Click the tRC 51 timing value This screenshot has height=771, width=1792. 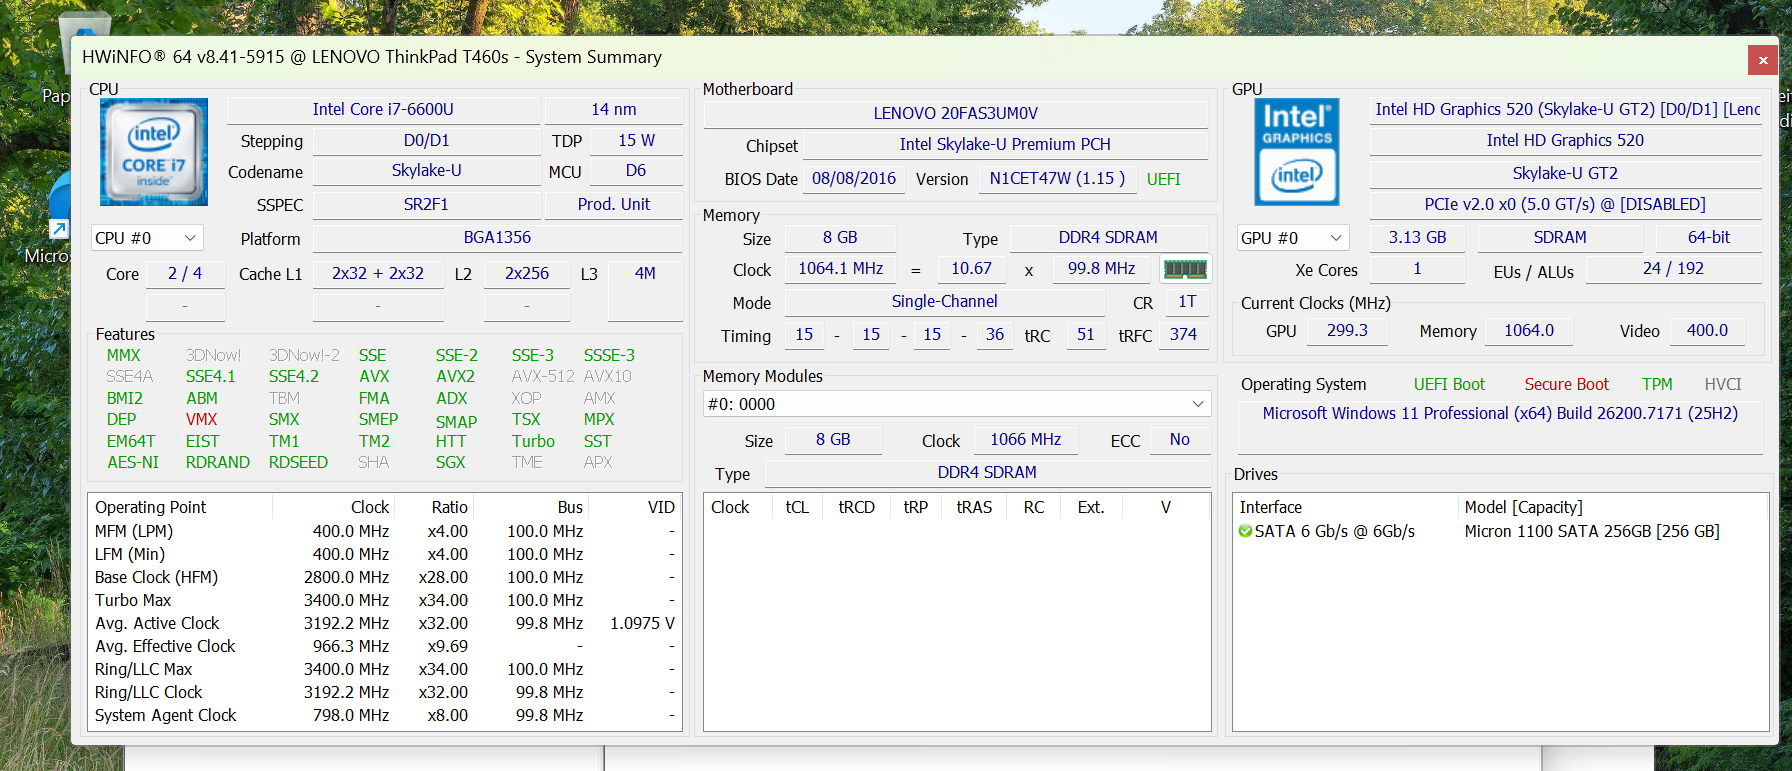click(1086, 334)
